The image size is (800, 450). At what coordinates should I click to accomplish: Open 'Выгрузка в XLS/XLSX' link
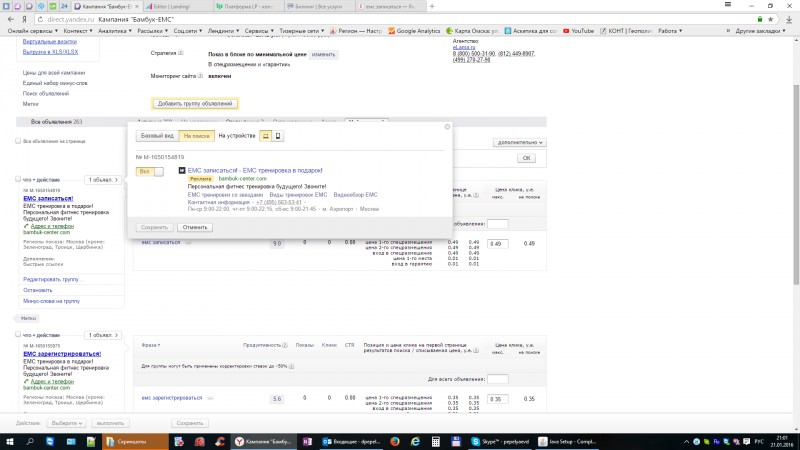51,52
